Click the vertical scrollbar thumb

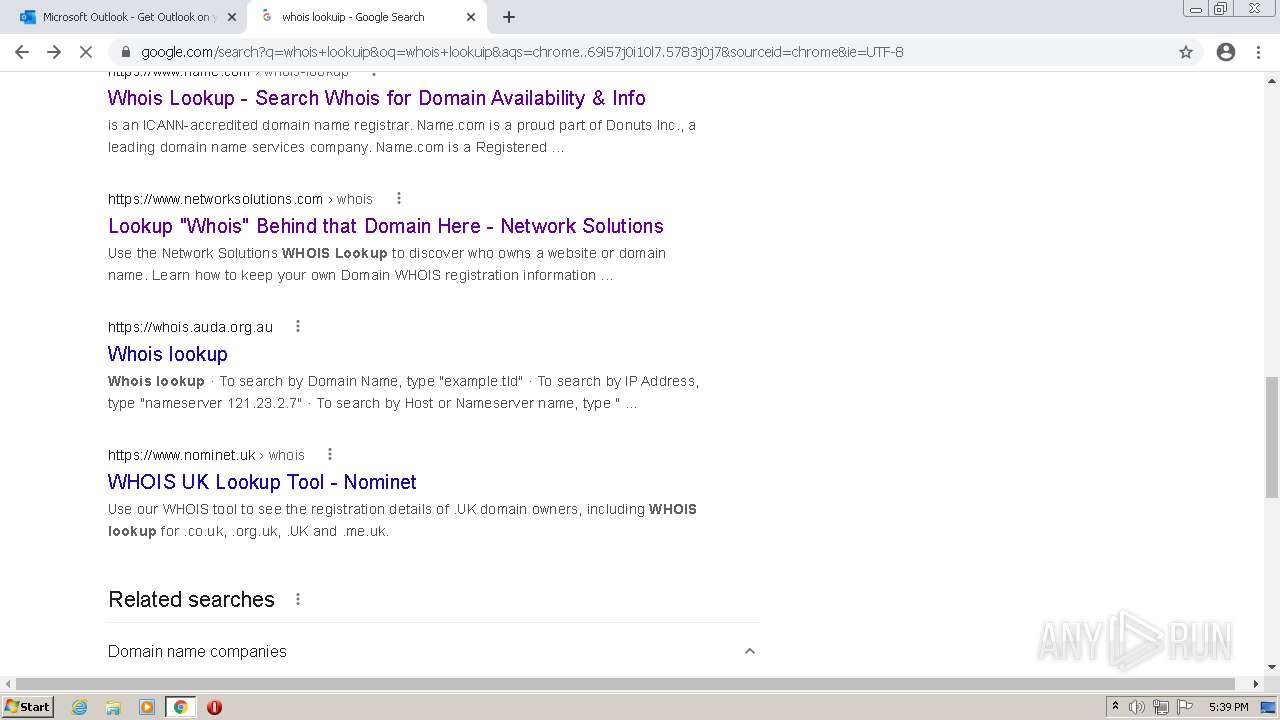coord(1271,437)
